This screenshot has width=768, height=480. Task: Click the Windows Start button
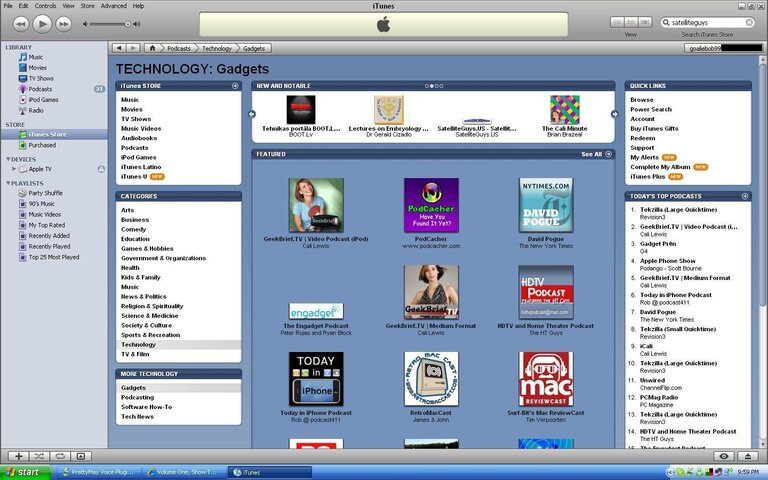pyautogui.click(x=25, y=472)
